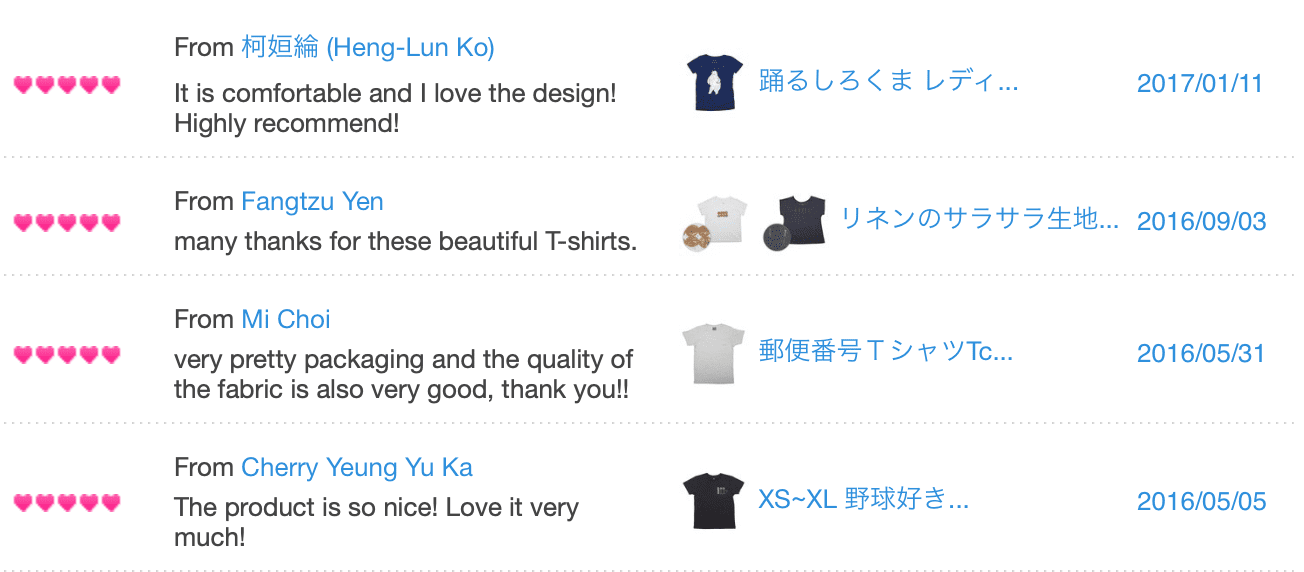The image size is (1304, 572).
Task: Click the heart rating on Mi Choi's review
Action: [67, 354]
